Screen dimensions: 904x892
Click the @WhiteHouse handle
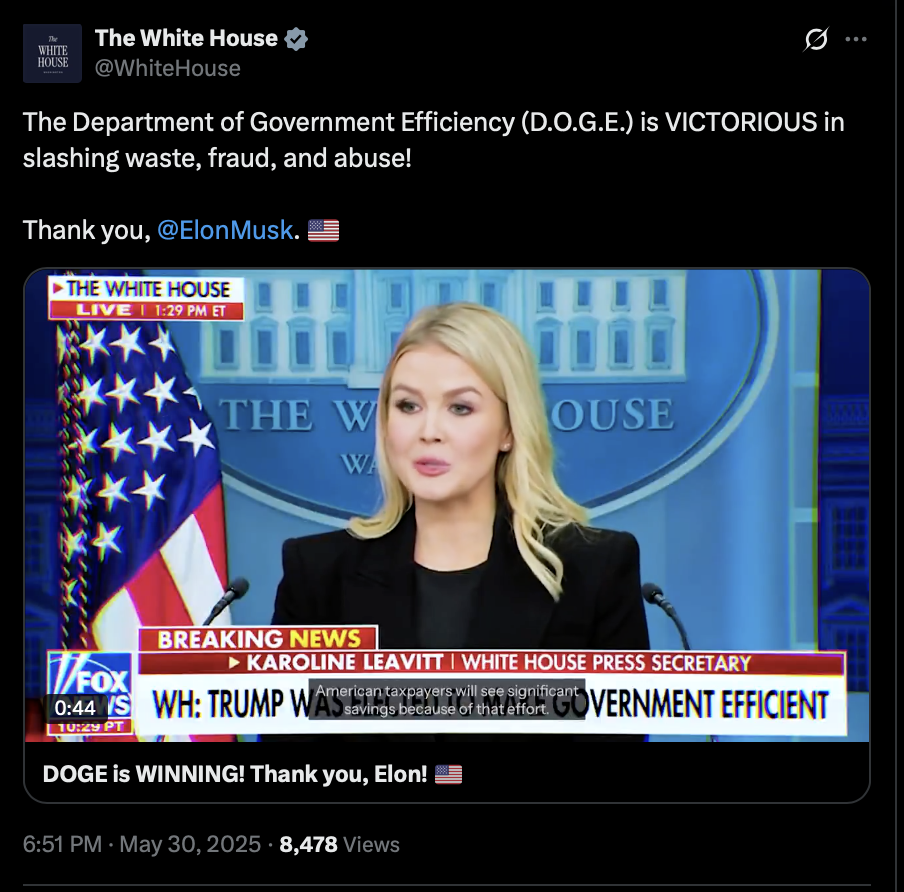[x=167, y=68]
